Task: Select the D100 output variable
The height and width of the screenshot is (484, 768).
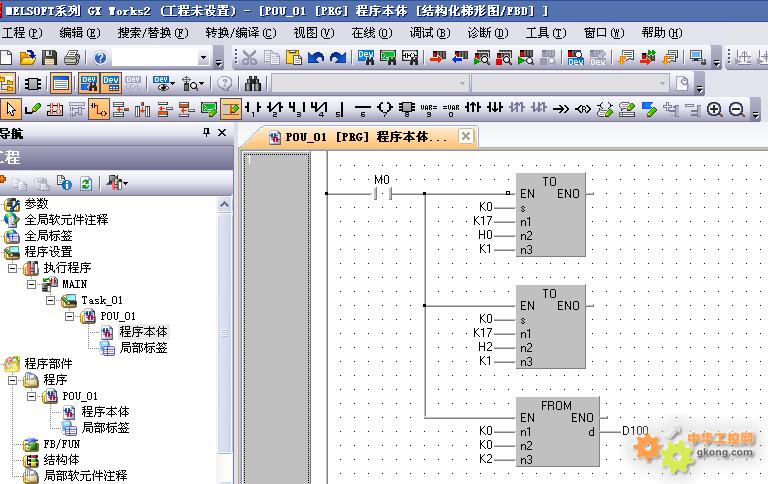Action: coord(635,431)
